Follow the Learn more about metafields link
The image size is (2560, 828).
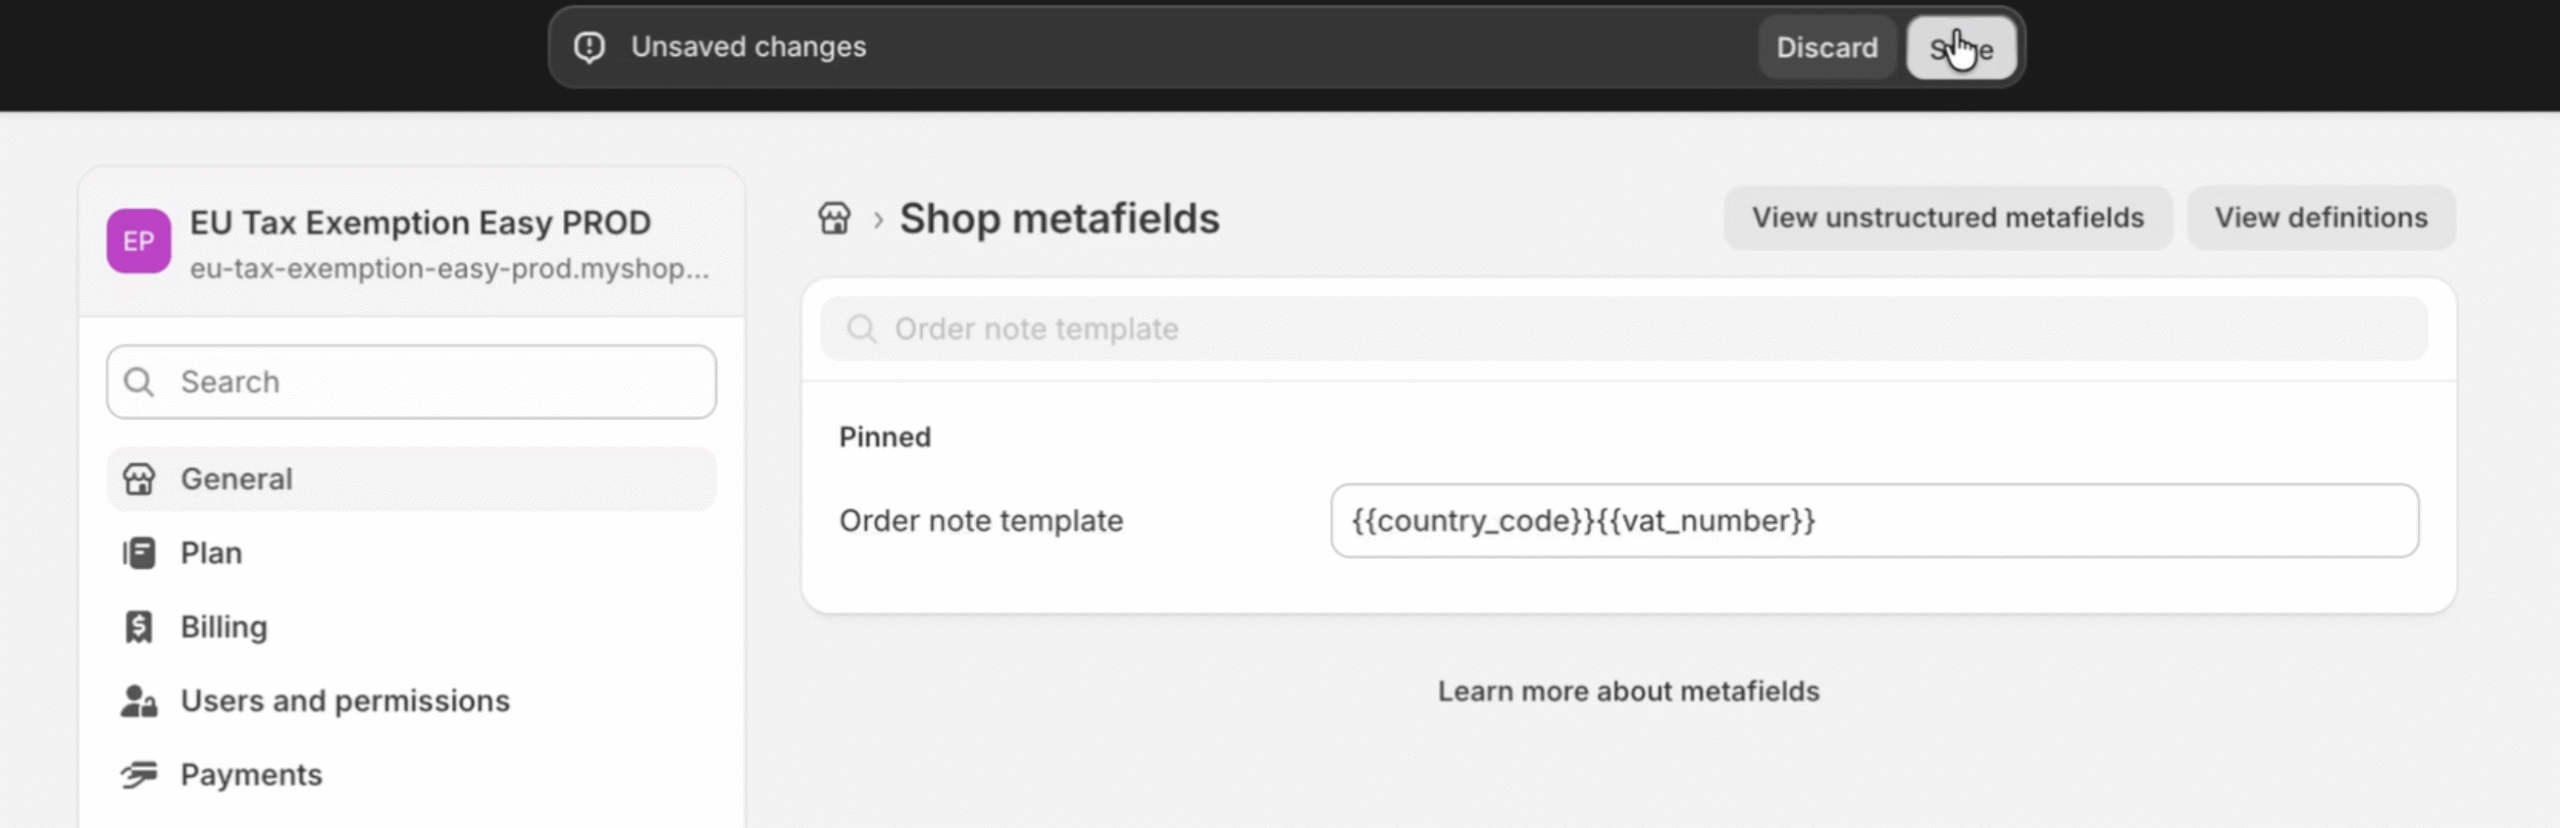1628,691
